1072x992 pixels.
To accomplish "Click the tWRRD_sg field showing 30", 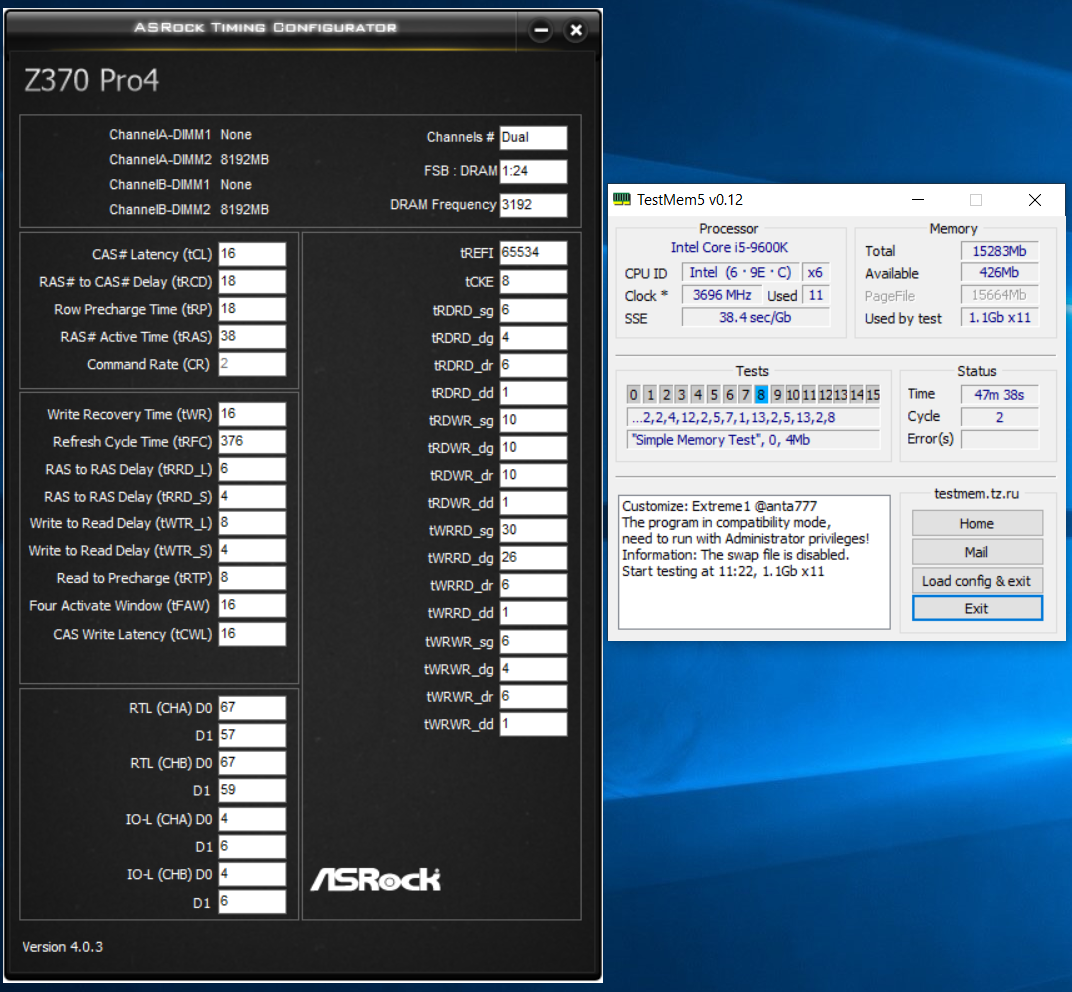I will [533, 530].
